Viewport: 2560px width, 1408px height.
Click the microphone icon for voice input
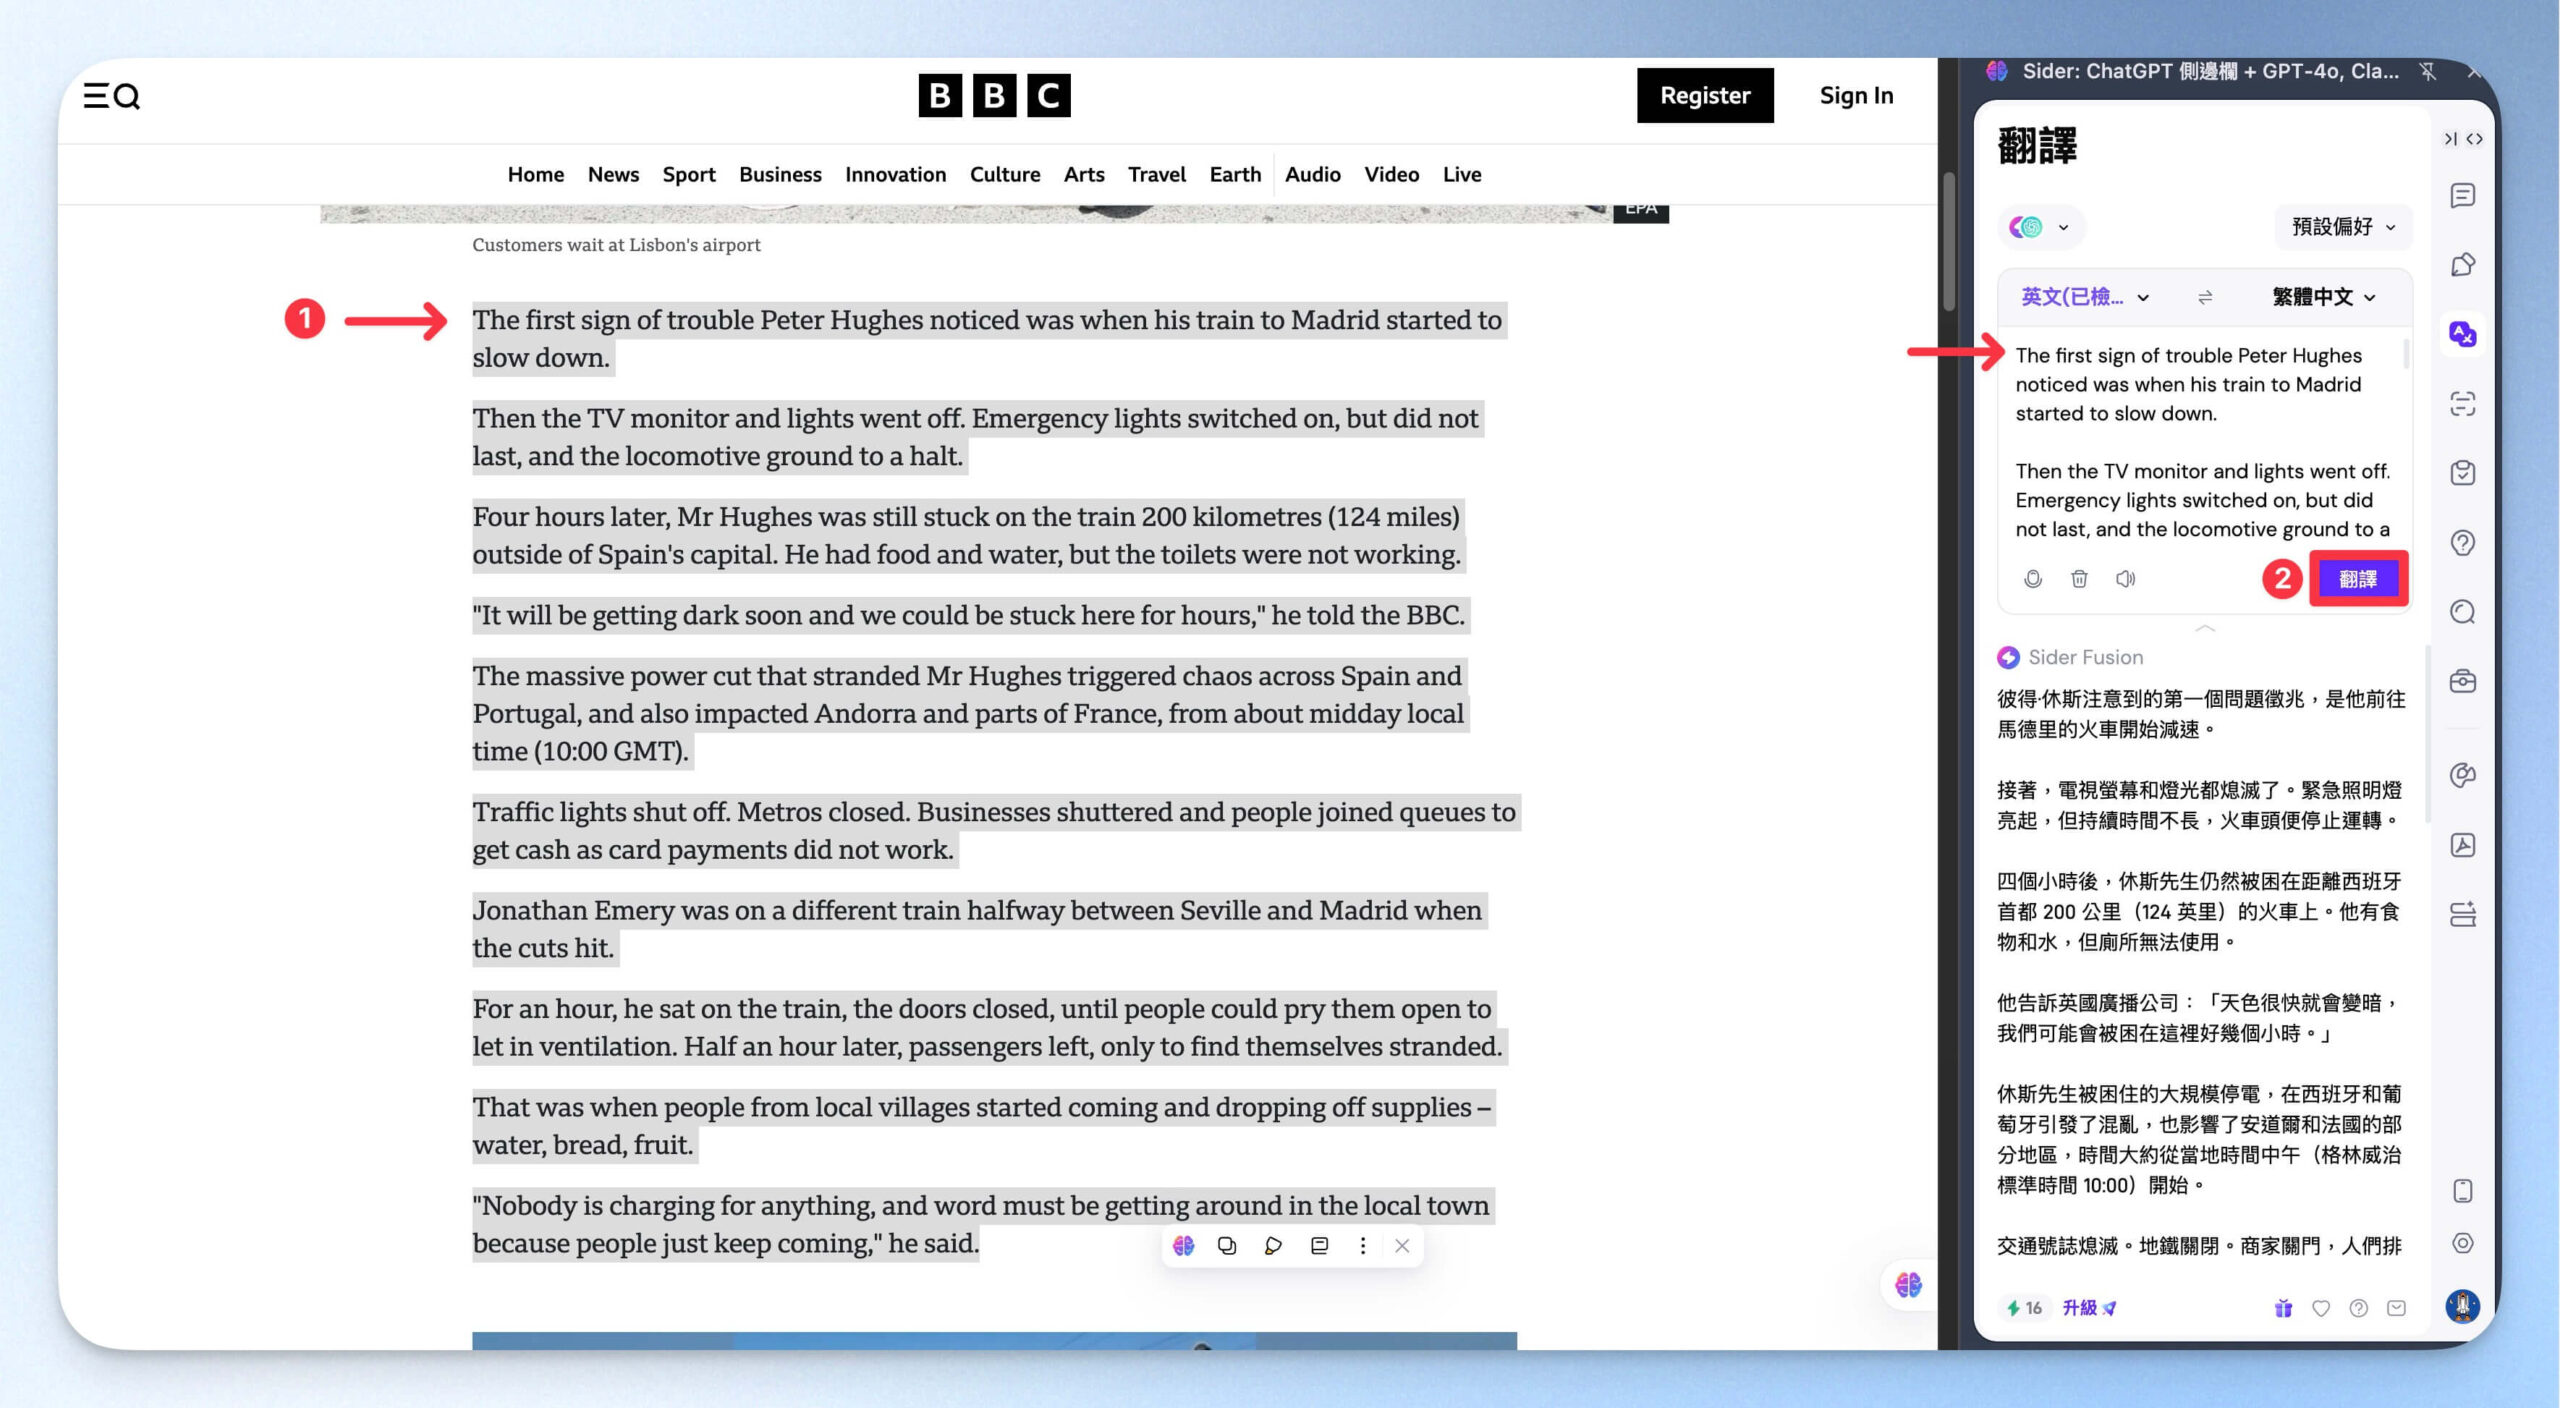point(2032,579)
